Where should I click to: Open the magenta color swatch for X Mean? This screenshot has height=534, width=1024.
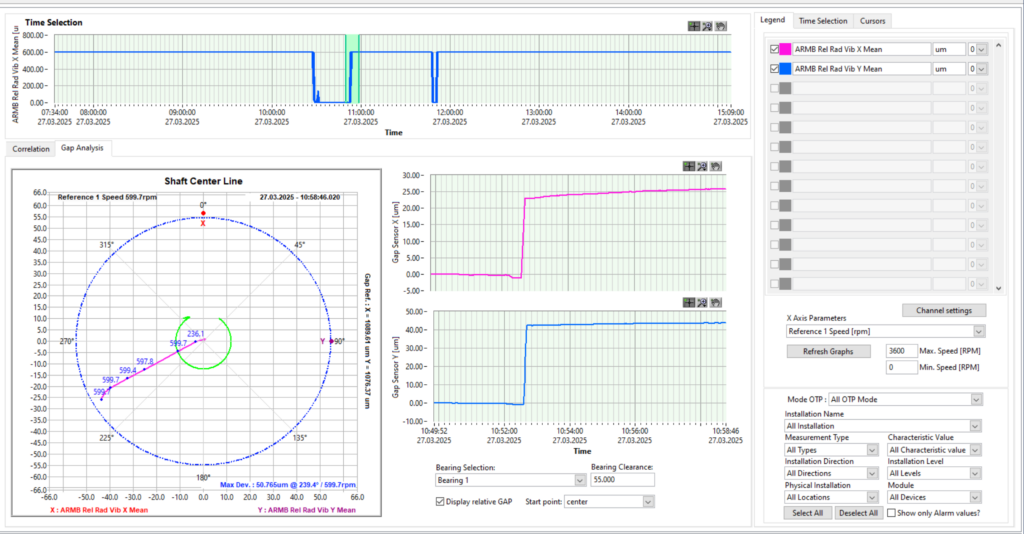point(786,49)
